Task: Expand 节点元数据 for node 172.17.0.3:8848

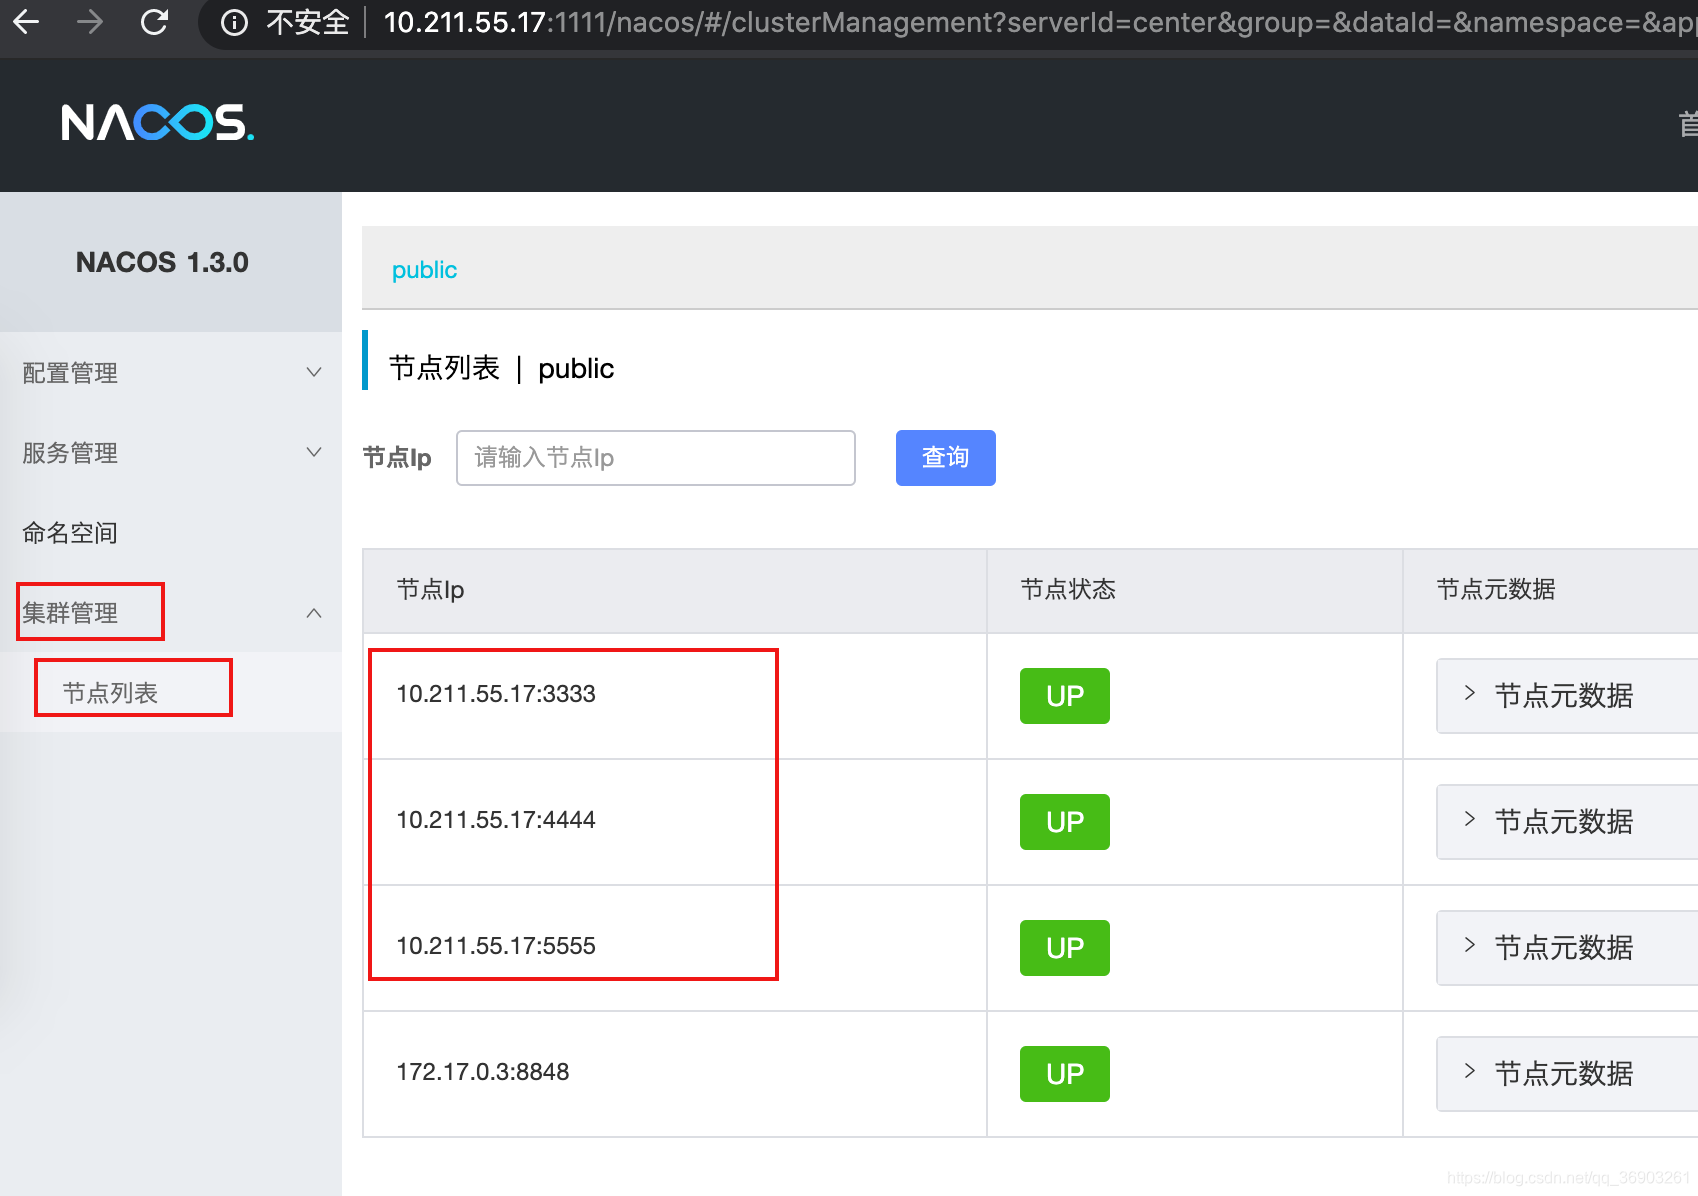Action: click(1567, 1074)
